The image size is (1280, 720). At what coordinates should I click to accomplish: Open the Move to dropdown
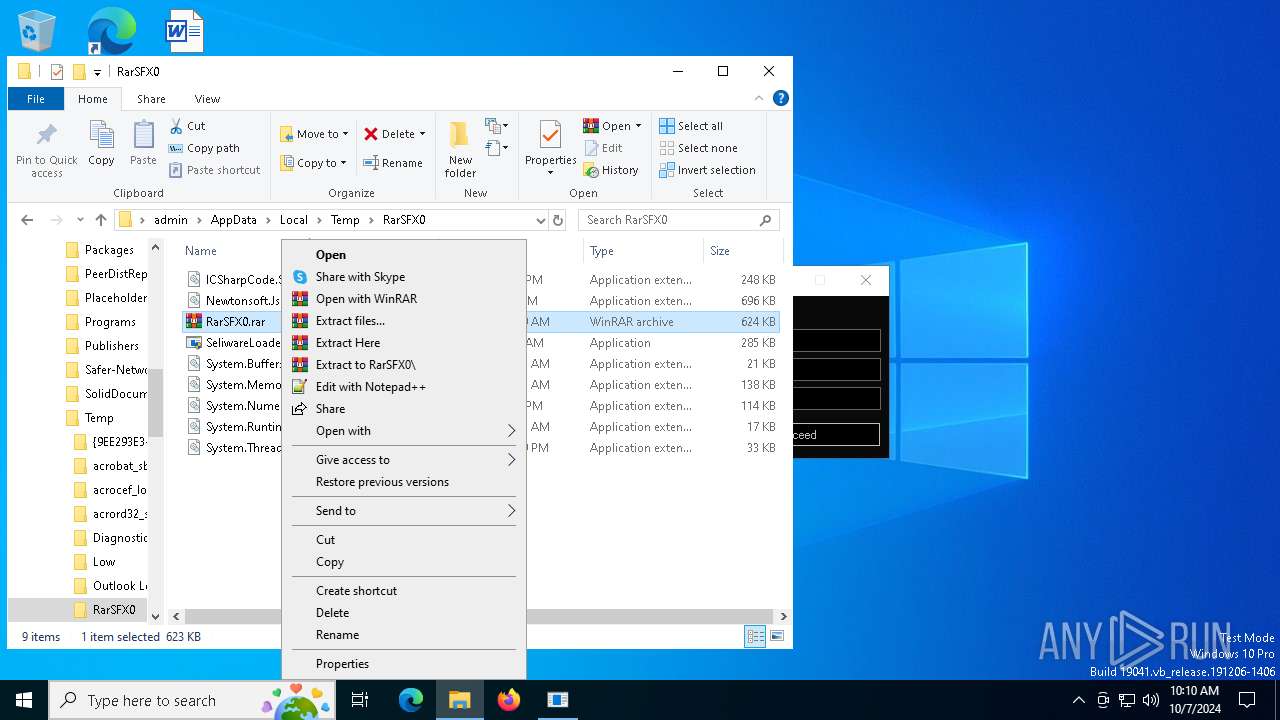(314, 134)
